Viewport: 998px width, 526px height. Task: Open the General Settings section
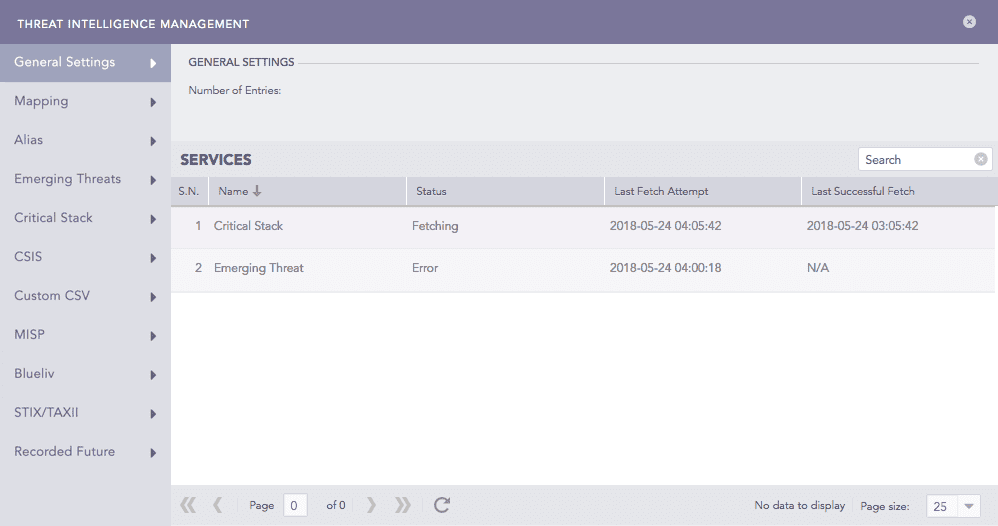tap(85, 62)
